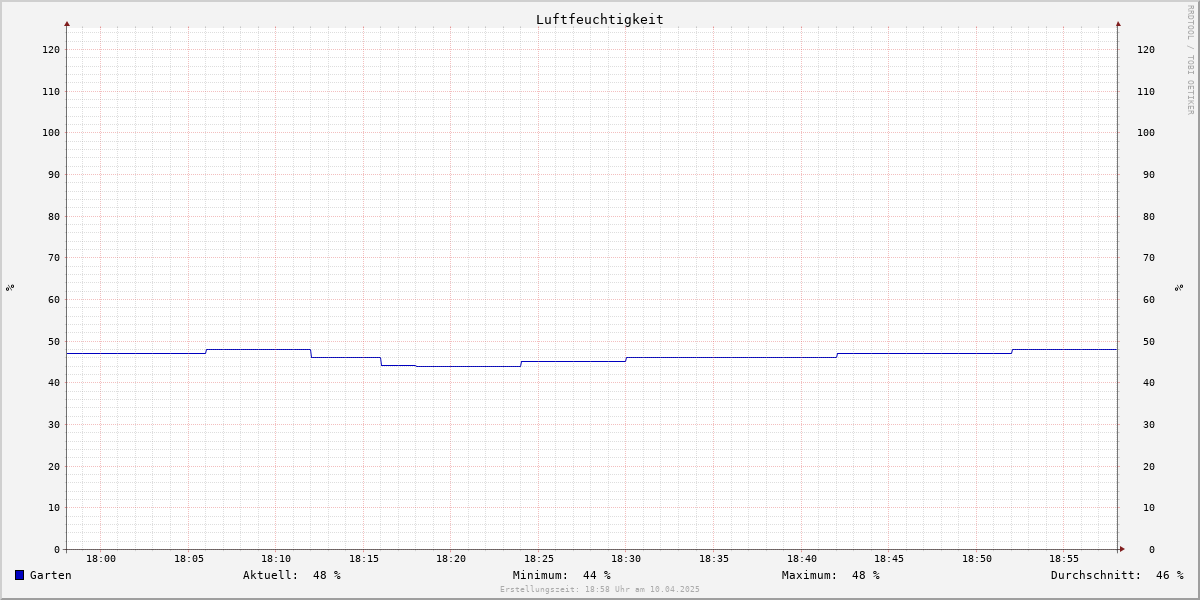Click the 120 label on left axis
The image size is (1200, 600).
[51, 50]
